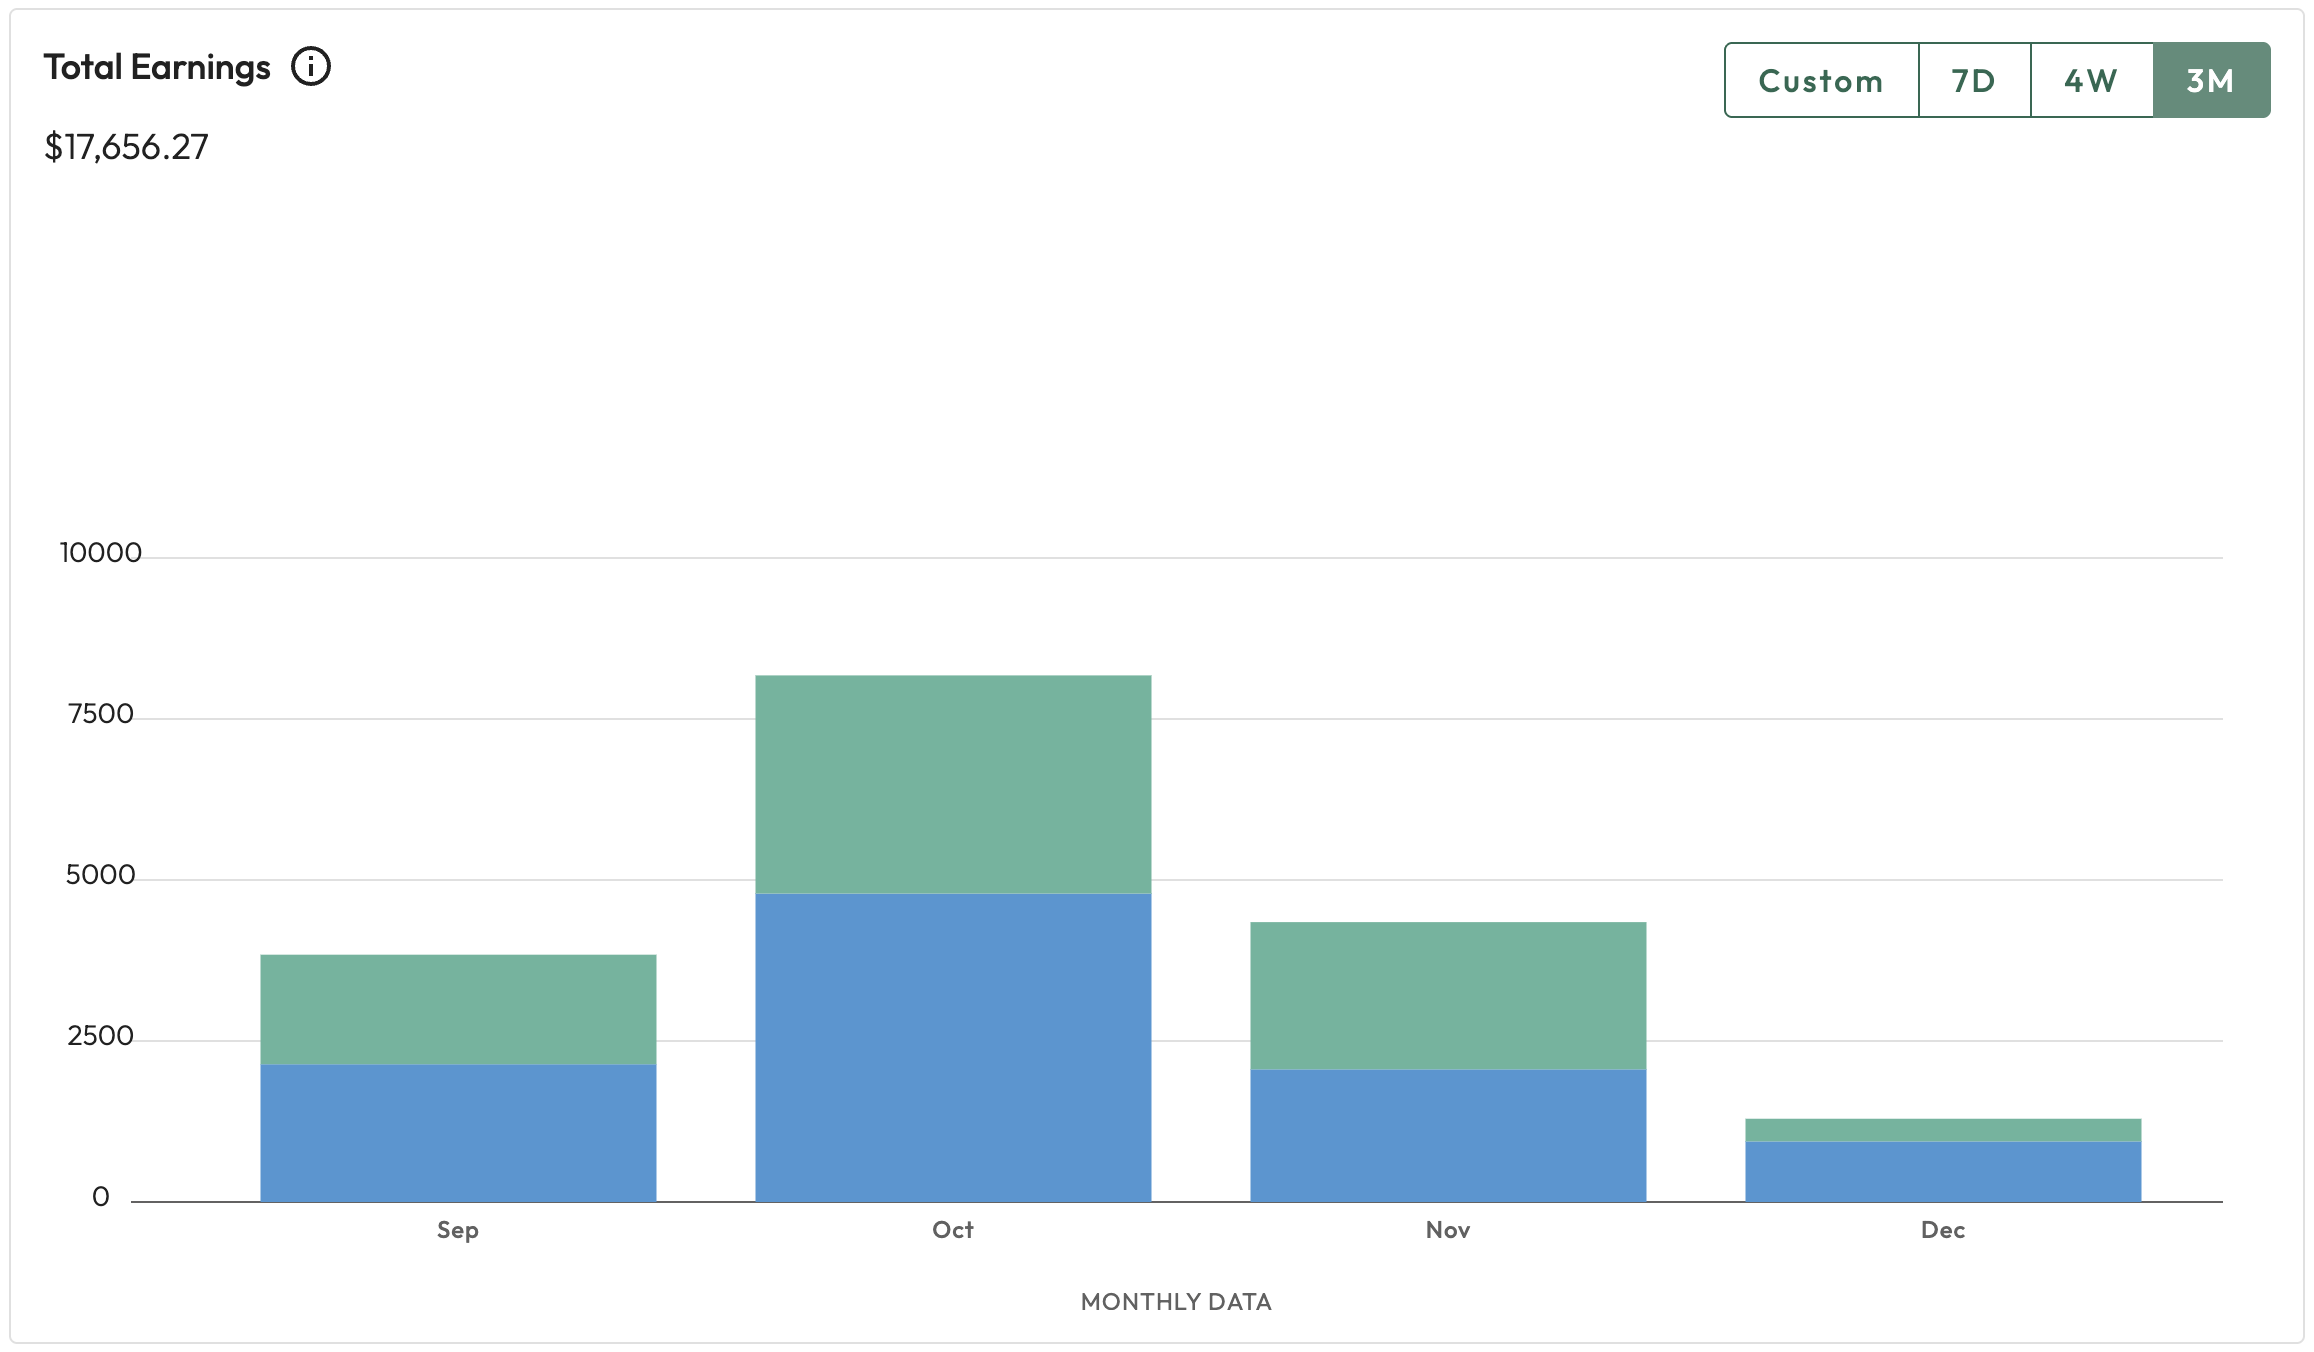Click the $17,656.27 earnings total
2314x1352 pixels.
coord(127,147)
